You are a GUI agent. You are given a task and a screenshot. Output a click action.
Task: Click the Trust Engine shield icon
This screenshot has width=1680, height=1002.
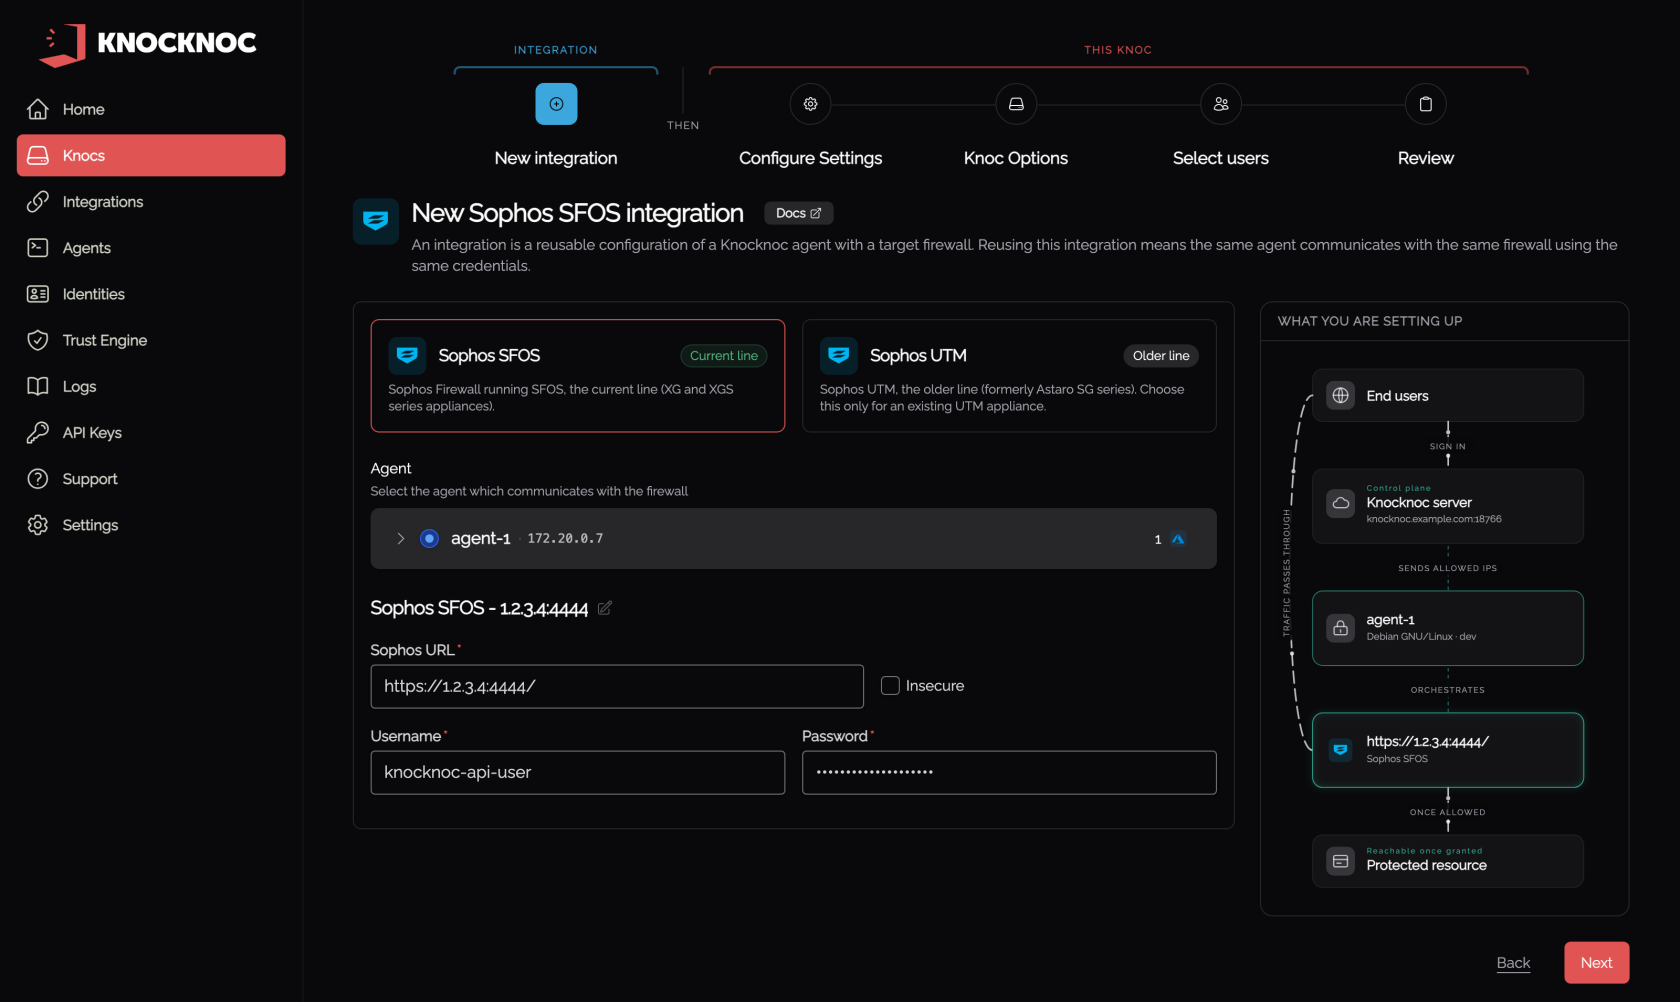click(x=38, y=340)
